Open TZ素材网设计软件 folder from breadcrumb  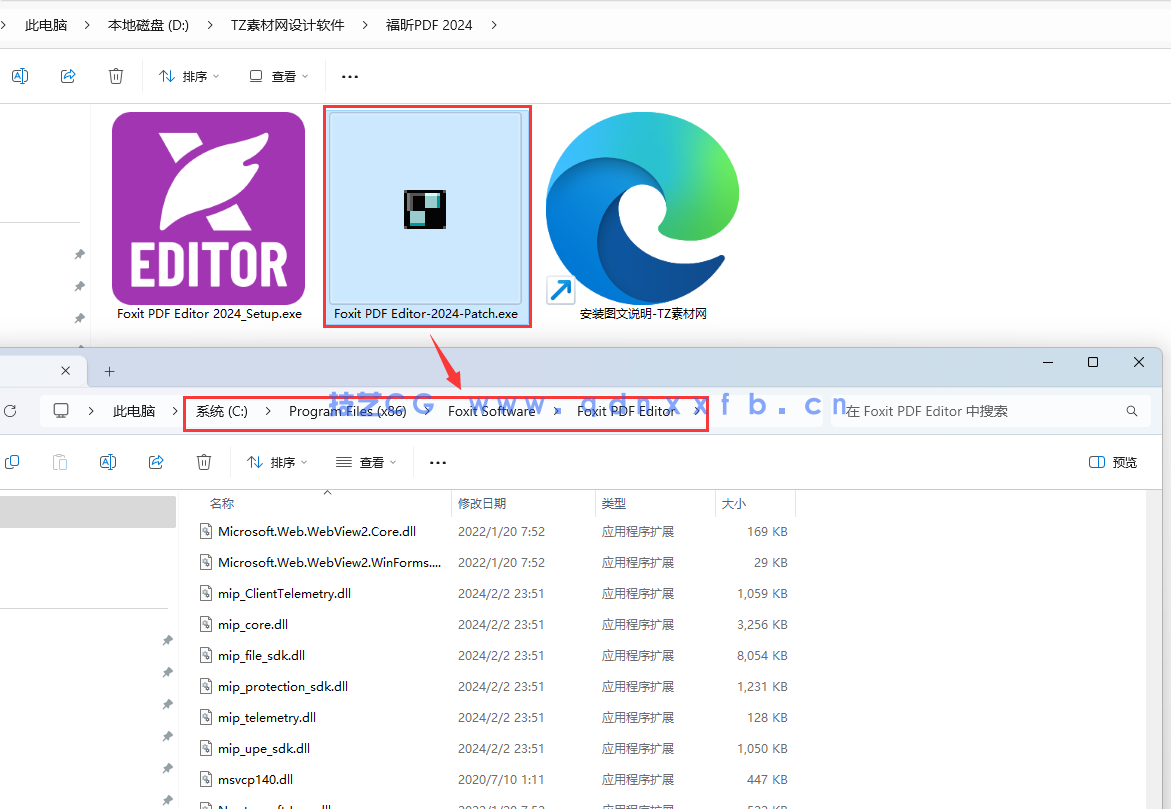(287, 24)
